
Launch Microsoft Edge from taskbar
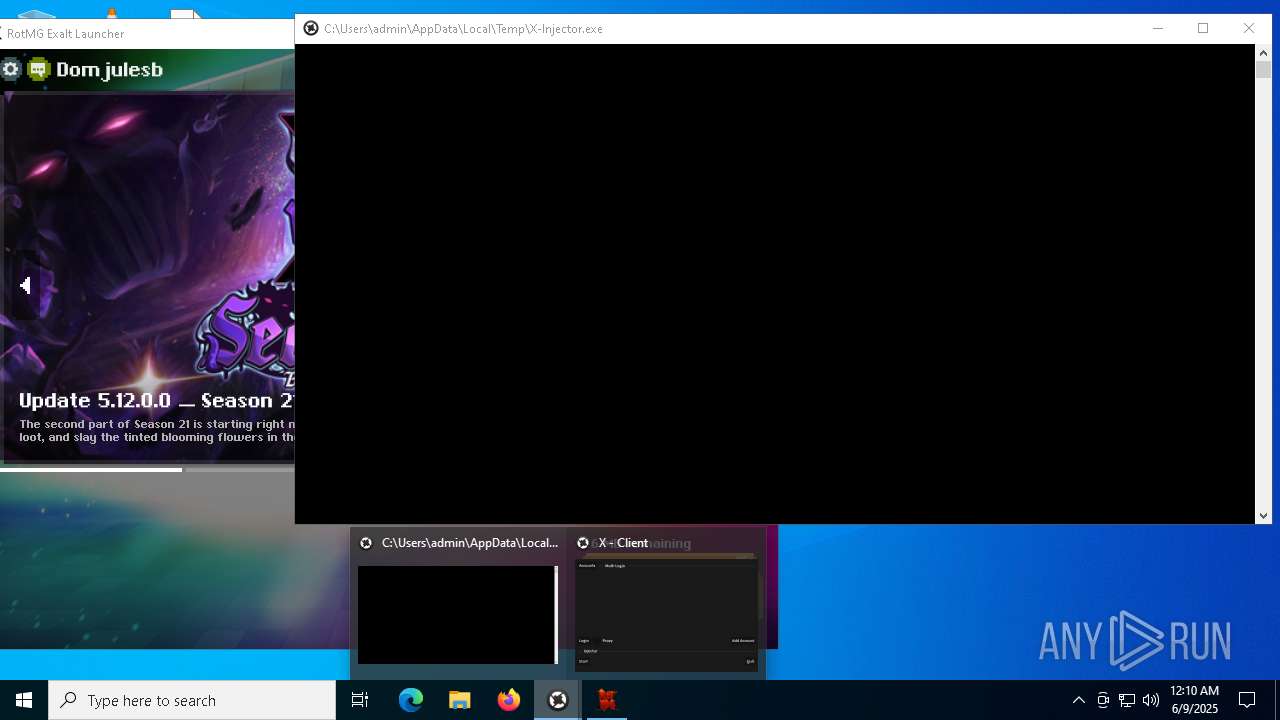[411, 700]
